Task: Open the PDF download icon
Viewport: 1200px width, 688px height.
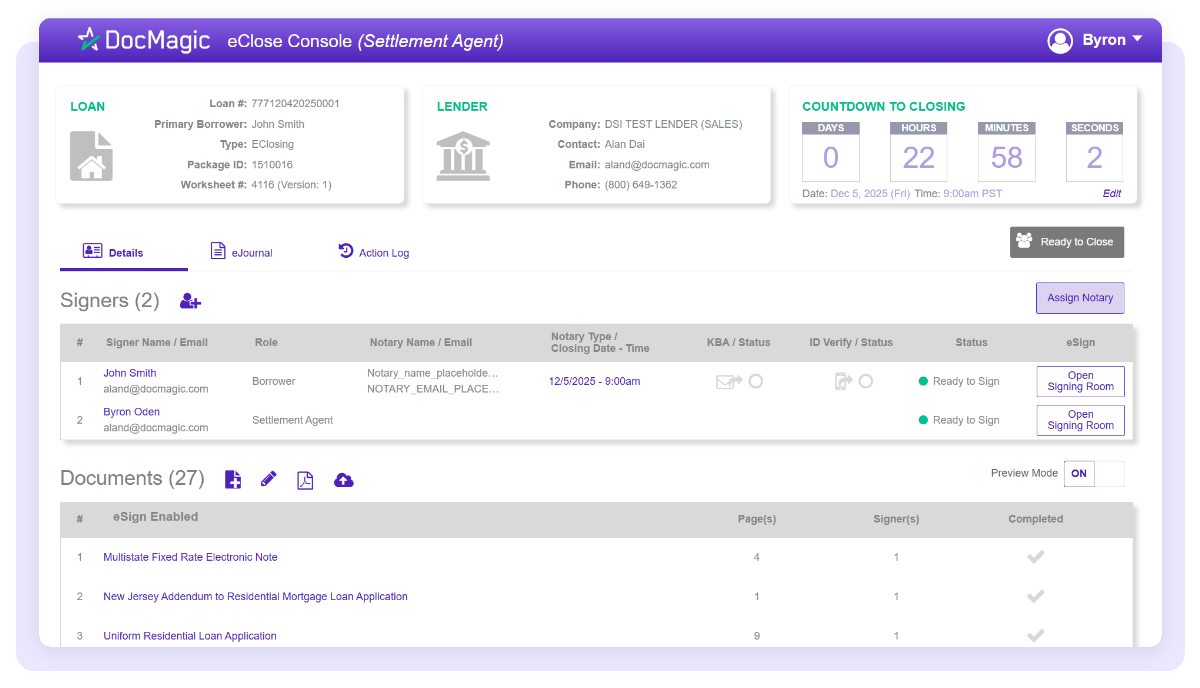Action: (305, 480)
